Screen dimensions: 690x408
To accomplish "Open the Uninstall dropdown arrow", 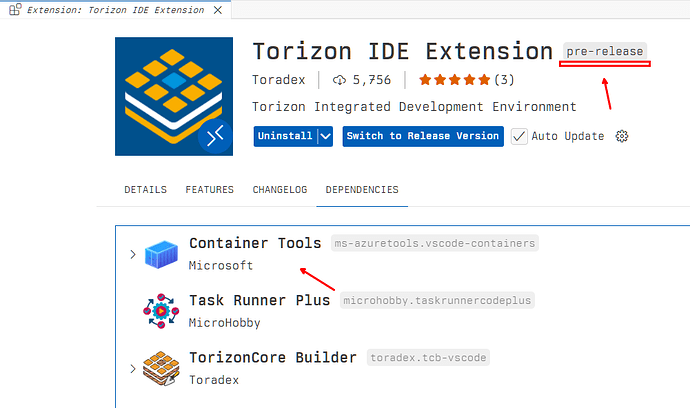I will (325, 136).
